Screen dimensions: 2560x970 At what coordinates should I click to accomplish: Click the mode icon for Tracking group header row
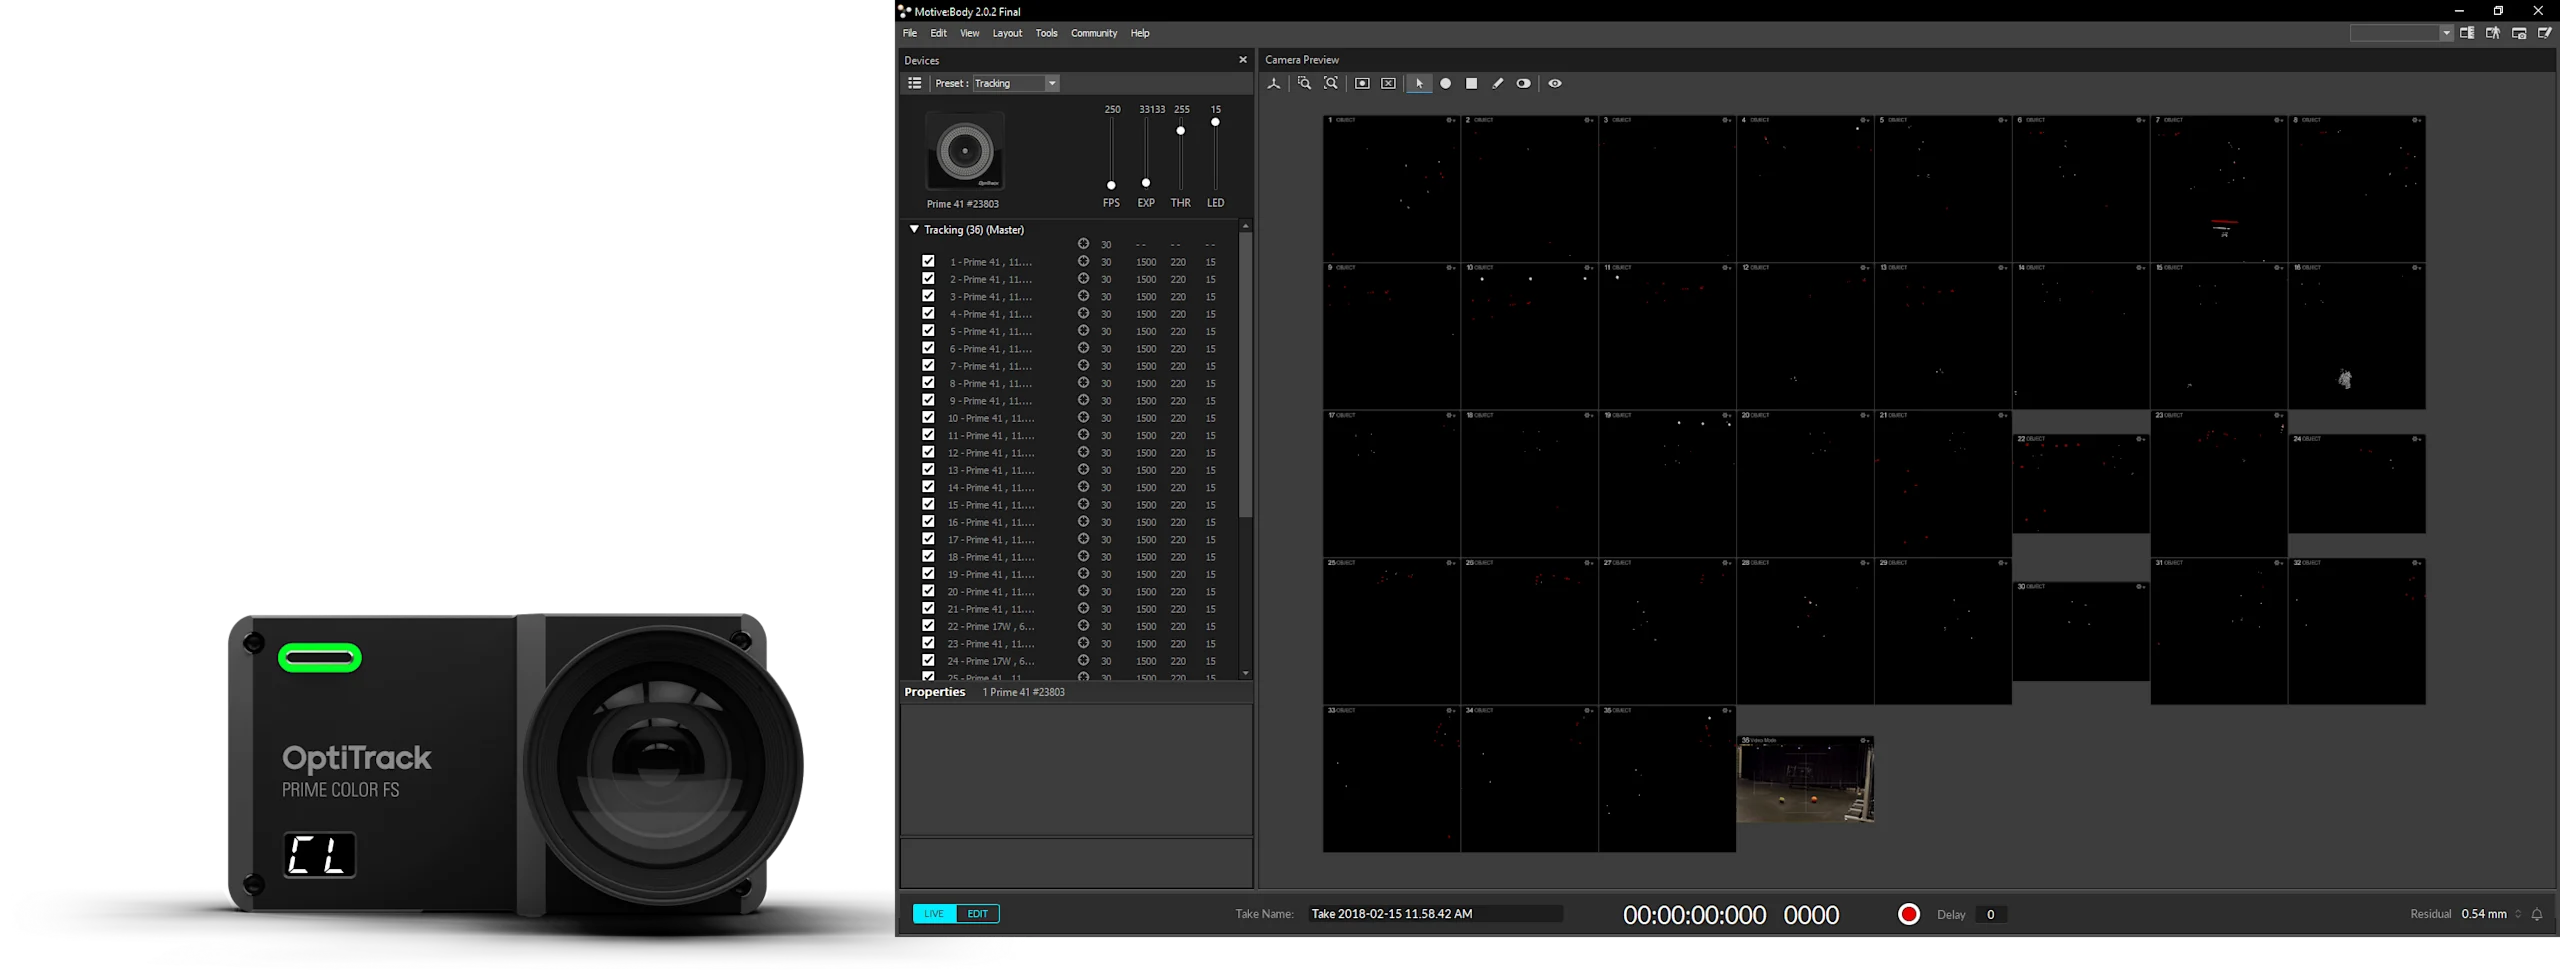pyautogui.click(x=1083, y=244)
